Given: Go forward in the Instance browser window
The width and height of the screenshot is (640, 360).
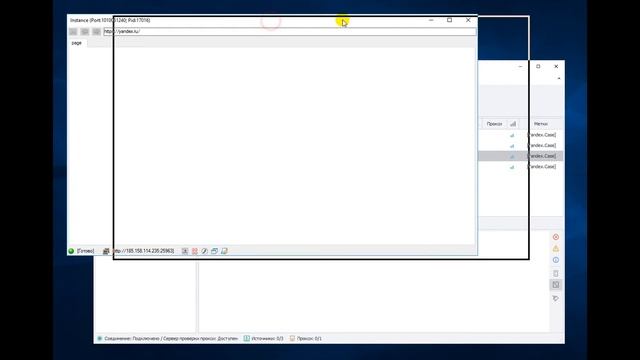Looking at the screenshot, I should coord(85,31).
